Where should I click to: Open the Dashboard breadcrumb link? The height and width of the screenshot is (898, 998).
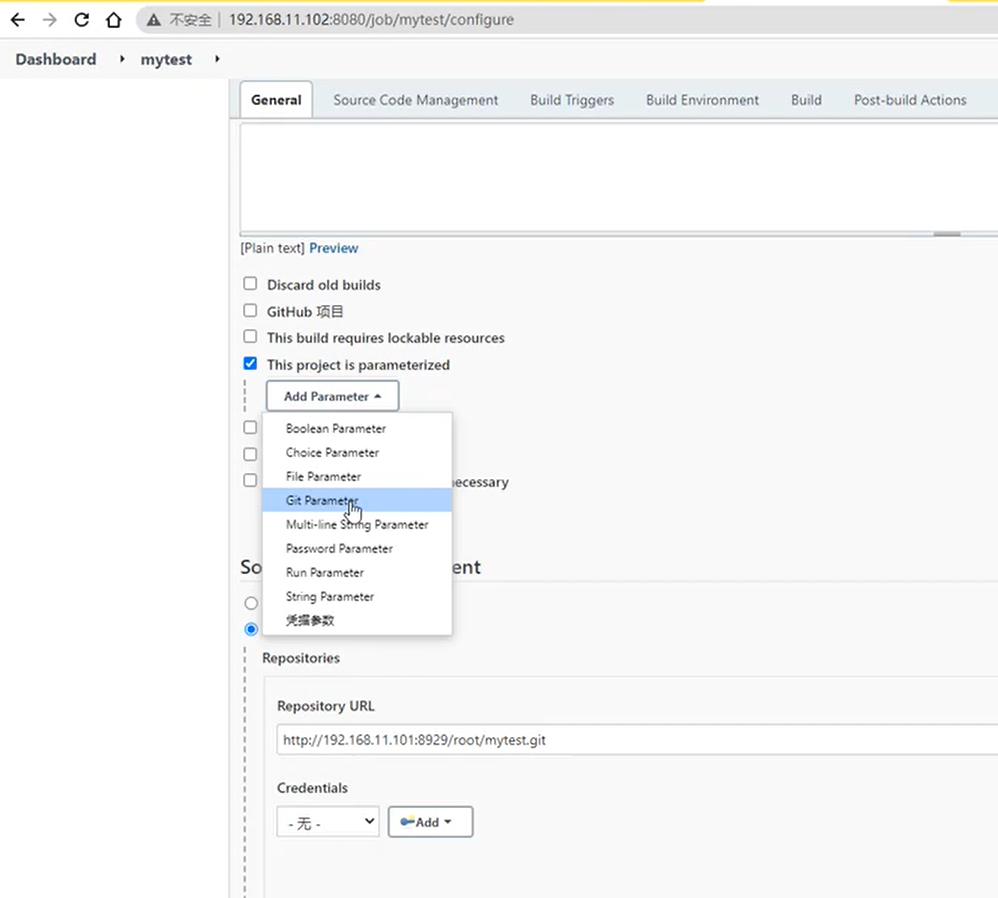pos(56,59)
